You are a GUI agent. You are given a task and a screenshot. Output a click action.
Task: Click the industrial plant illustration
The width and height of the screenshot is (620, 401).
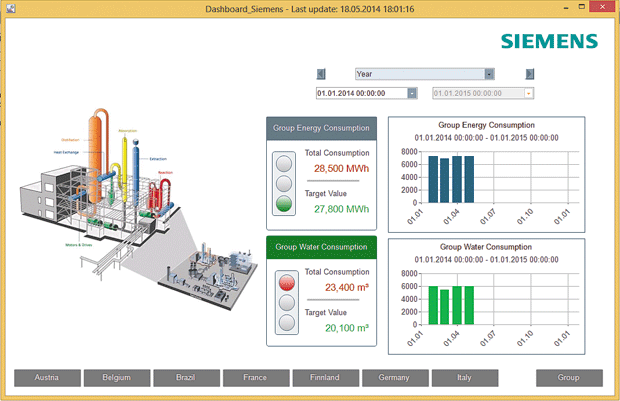(x=99, y=178)
